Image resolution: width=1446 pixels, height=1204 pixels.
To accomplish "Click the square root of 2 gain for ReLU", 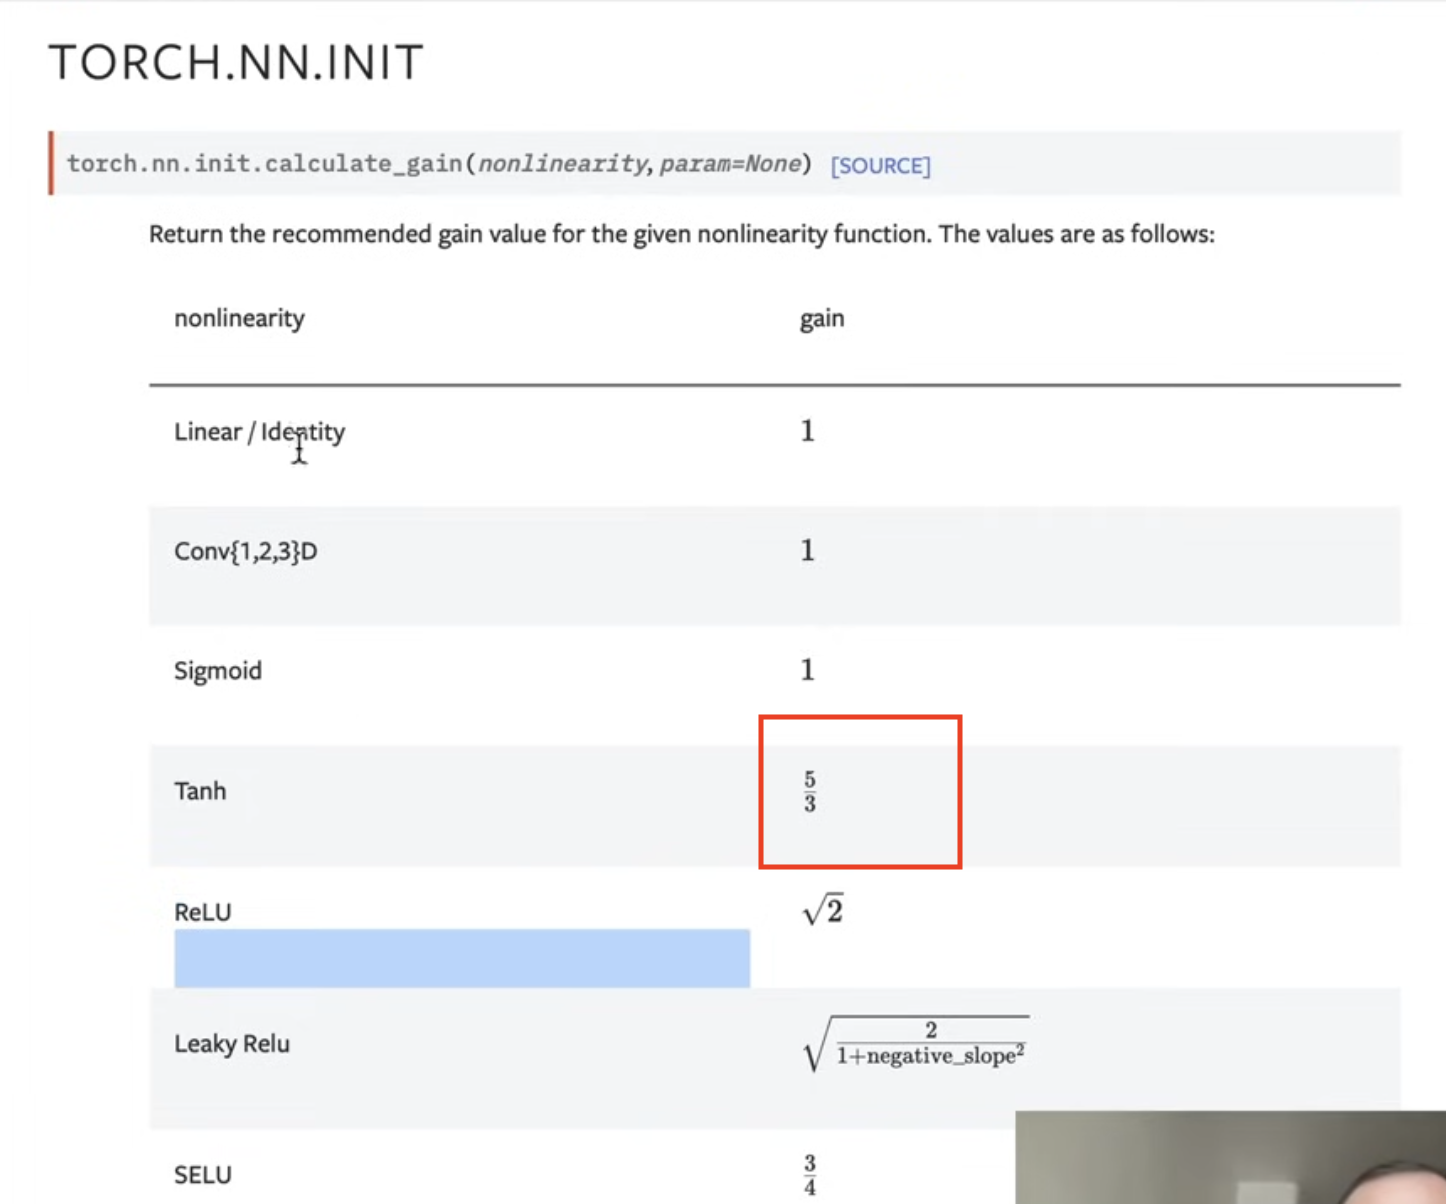I will coord(823,910).
